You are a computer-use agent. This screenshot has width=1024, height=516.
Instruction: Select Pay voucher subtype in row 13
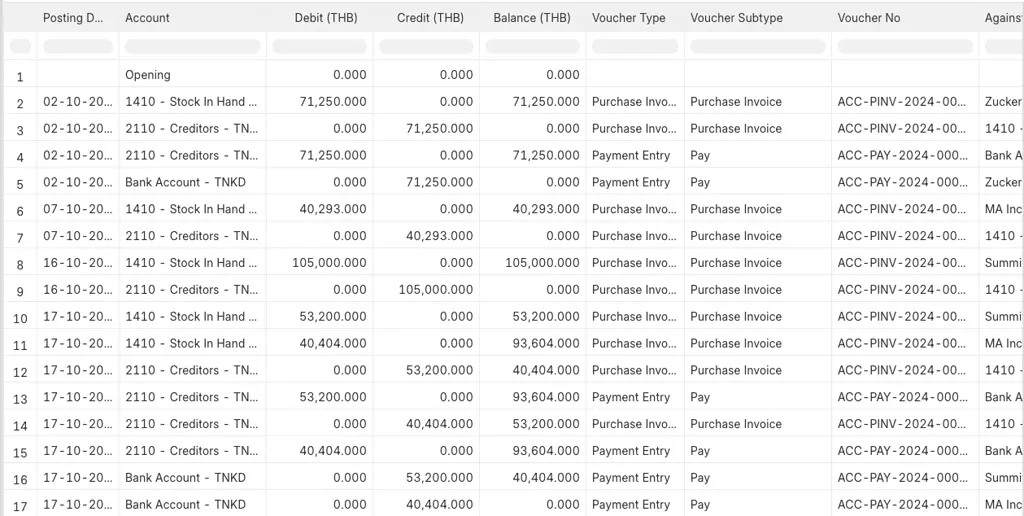pos(700,396)
